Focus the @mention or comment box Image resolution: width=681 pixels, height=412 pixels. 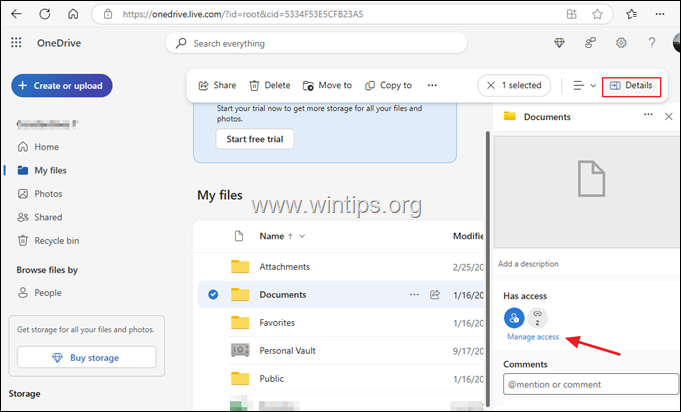(x=591, y=384)
